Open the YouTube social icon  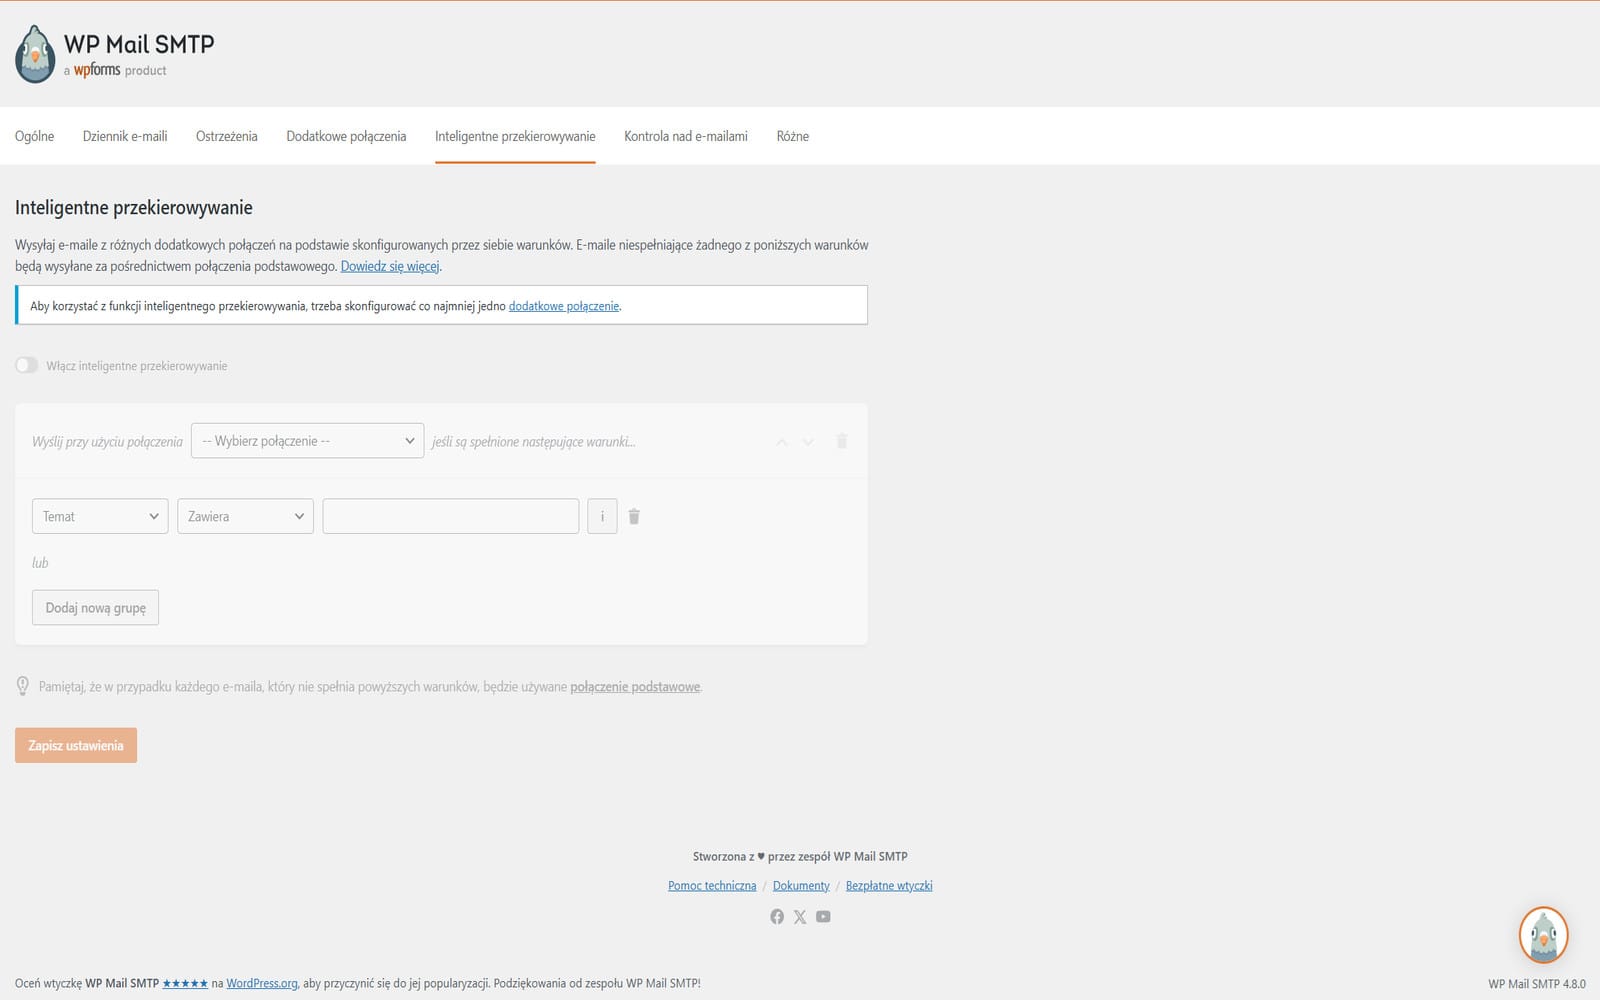pyautogui.click(x=823, y=917)
